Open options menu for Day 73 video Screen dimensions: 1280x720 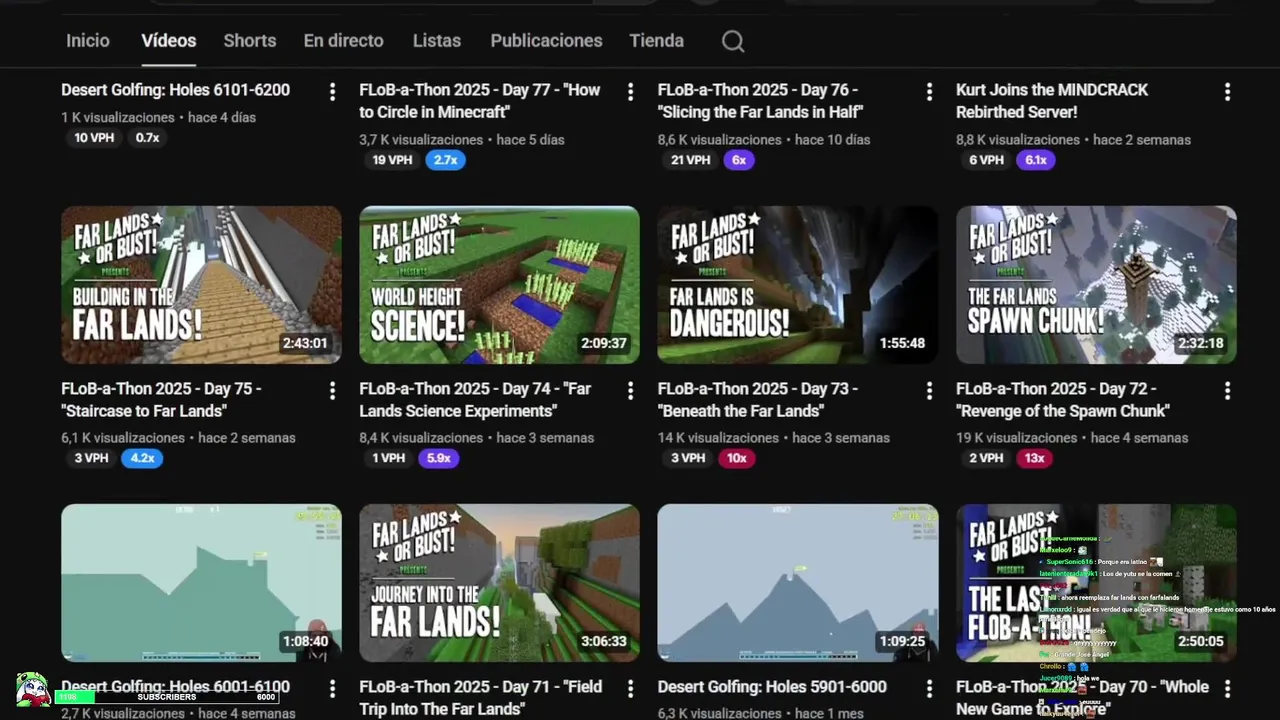(929, 391)
